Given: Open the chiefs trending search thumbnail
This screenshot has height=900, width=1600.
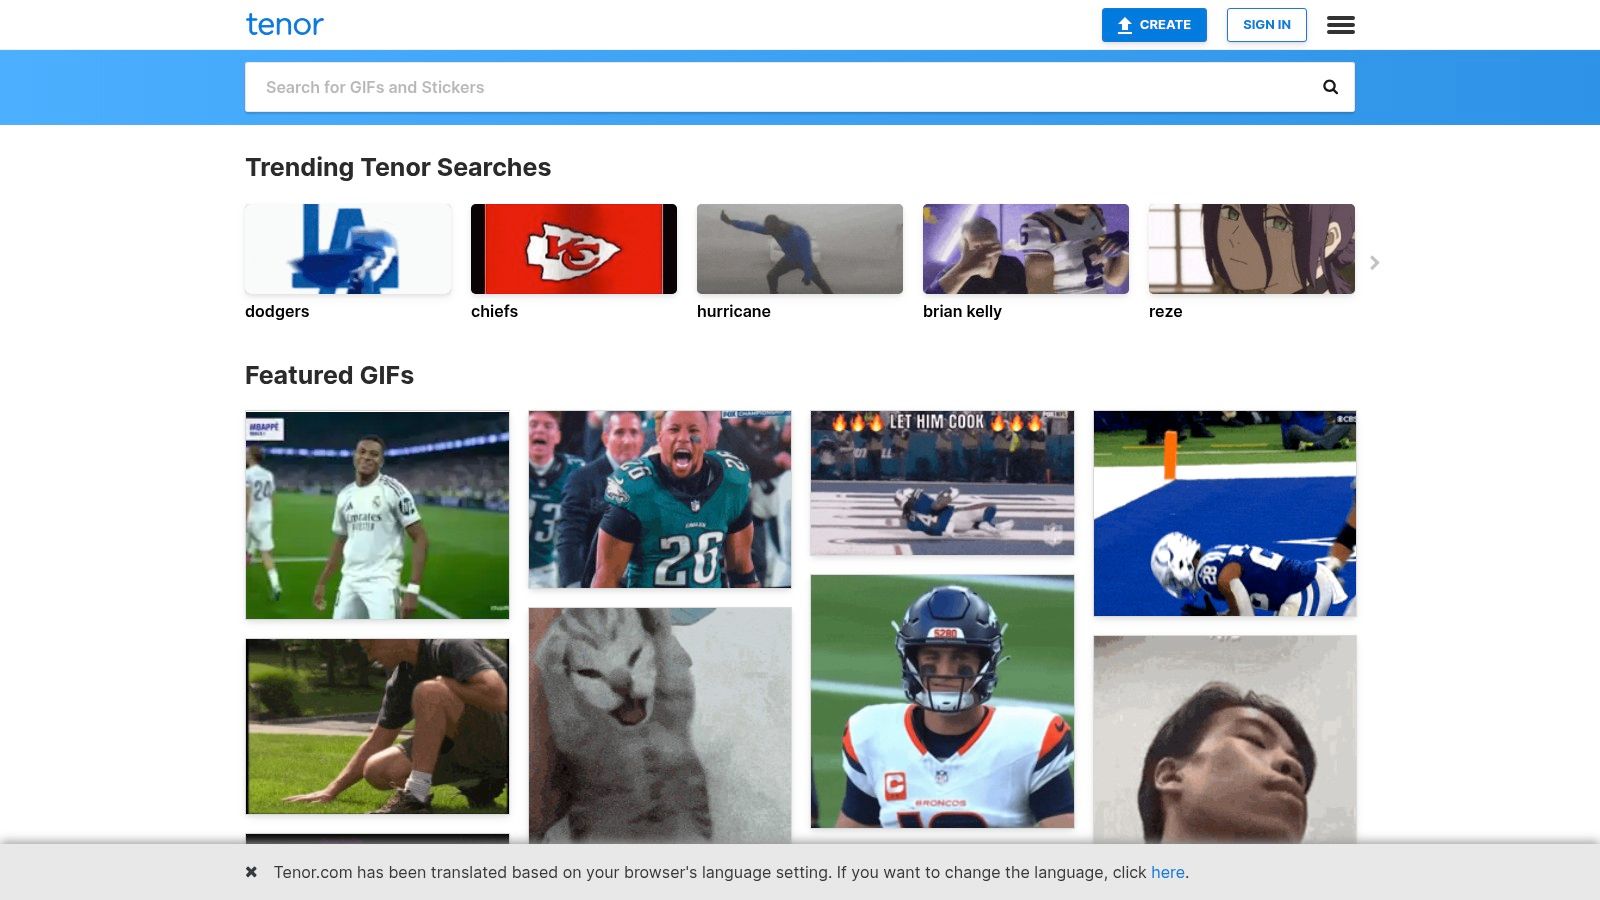Looking at the screenshot, I should click(x=574, y=249).
